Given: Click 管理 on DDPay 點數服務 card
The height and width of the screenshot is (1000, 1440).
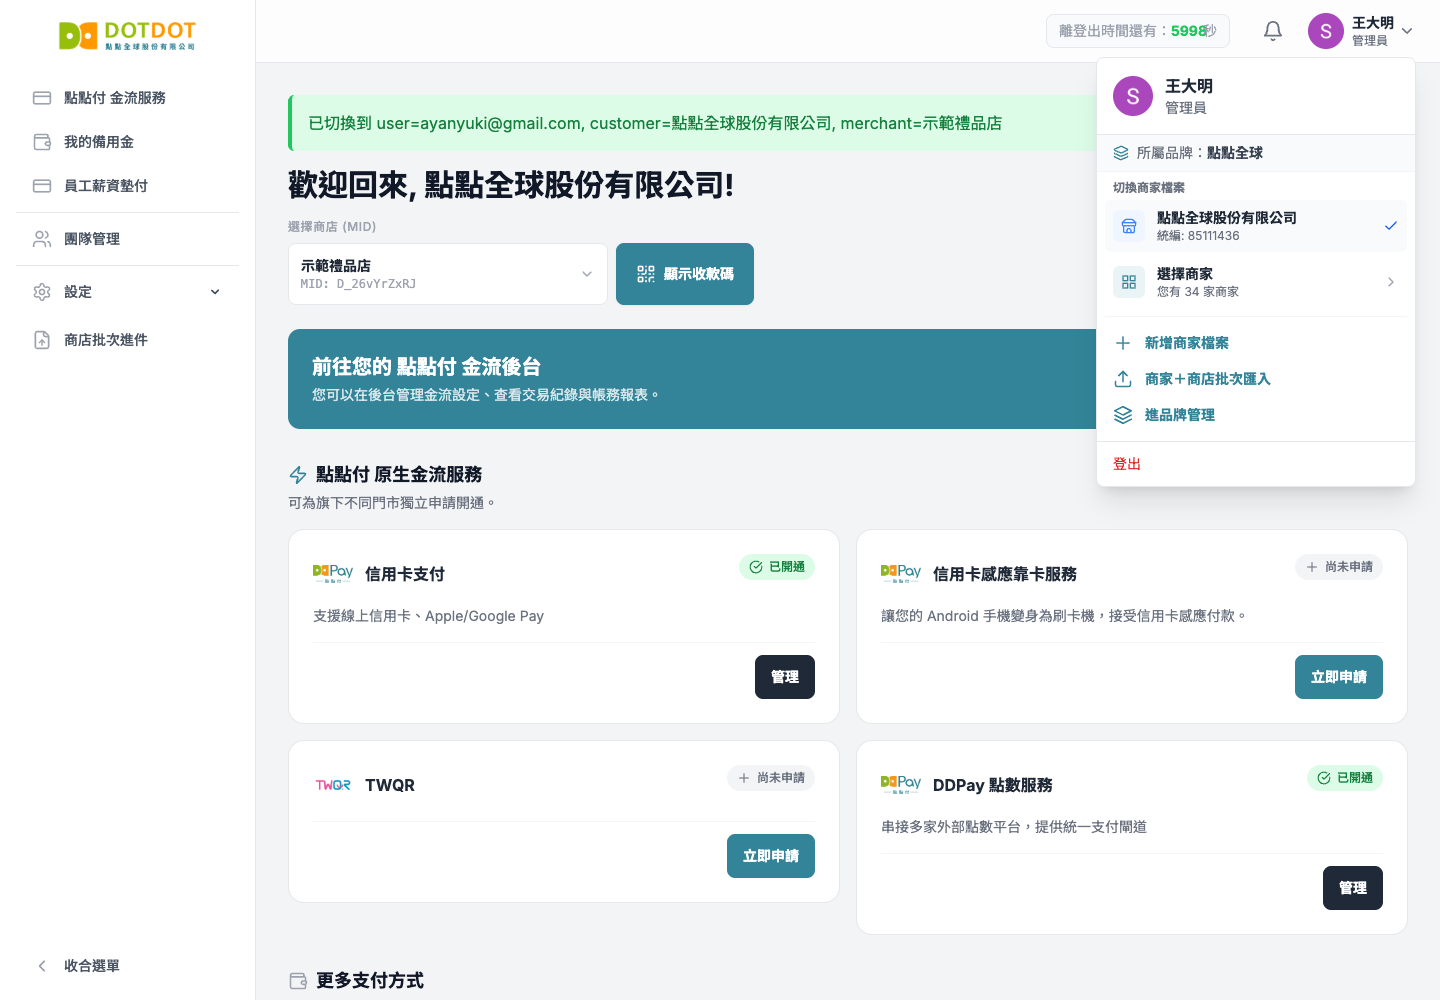Looking at the screenshot, I should click(1353, 888).
